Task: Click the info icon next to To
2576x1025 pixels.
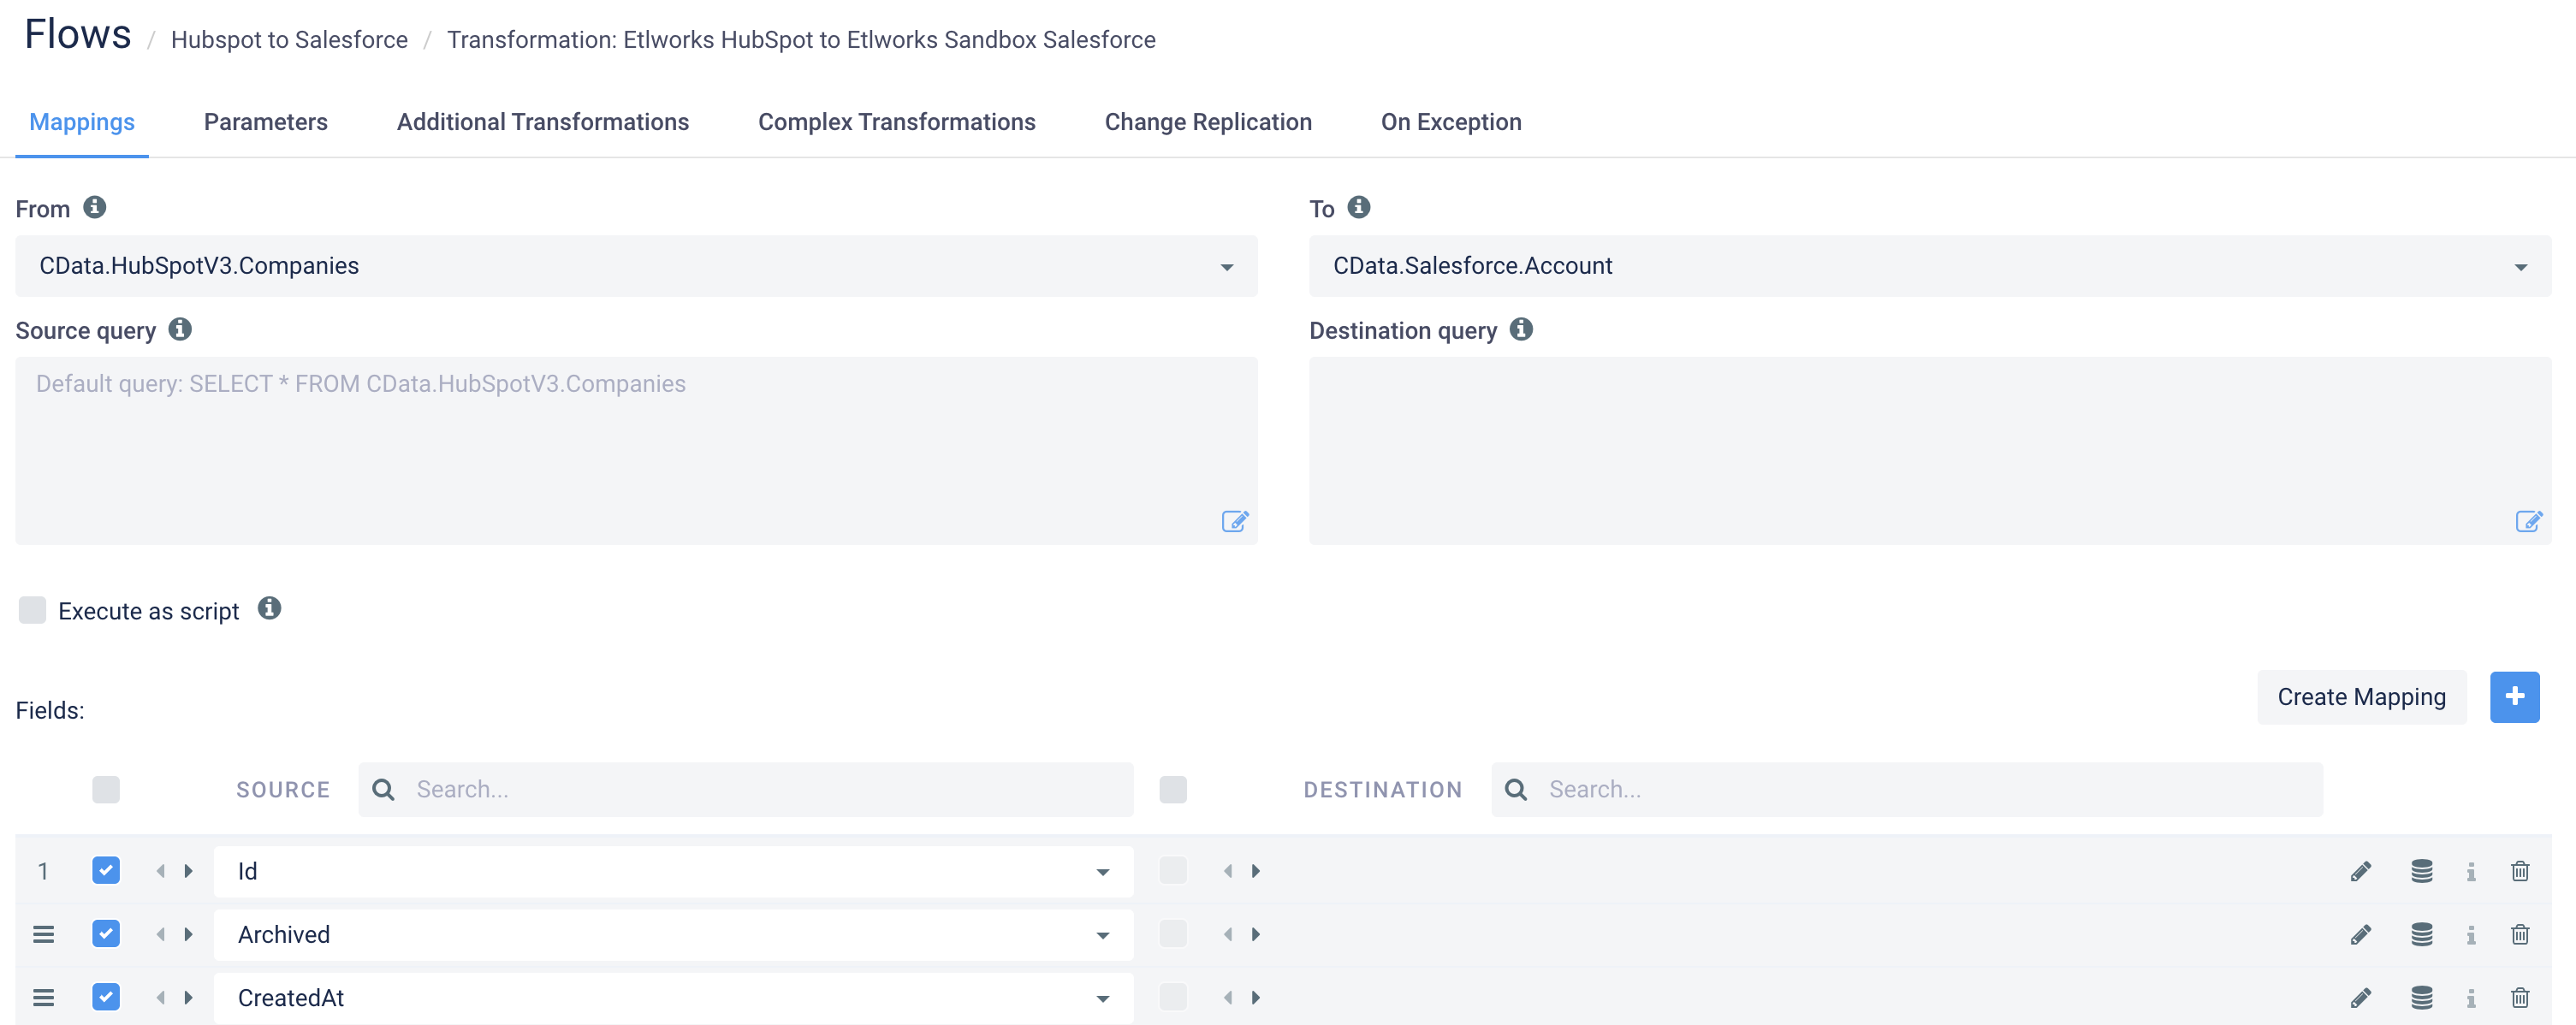Action: click(1359, 207)
